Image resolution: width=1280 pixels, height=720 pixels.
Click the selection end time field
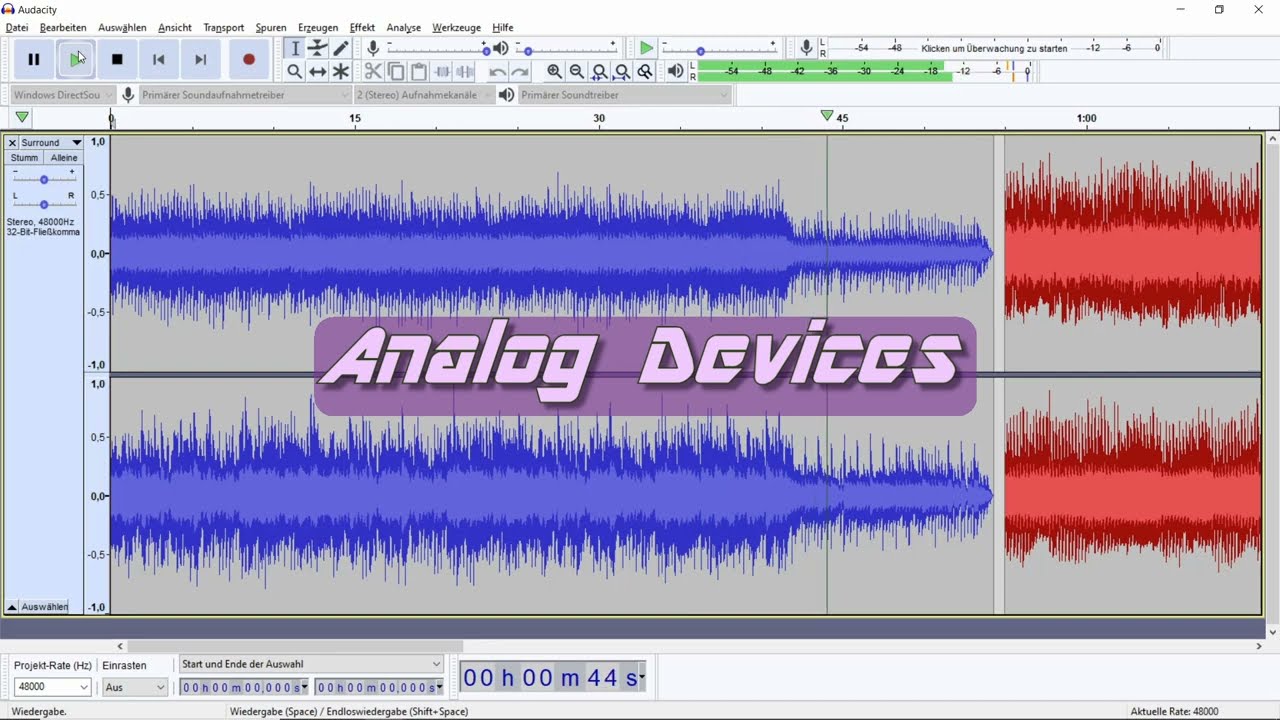tap(379, 687)
